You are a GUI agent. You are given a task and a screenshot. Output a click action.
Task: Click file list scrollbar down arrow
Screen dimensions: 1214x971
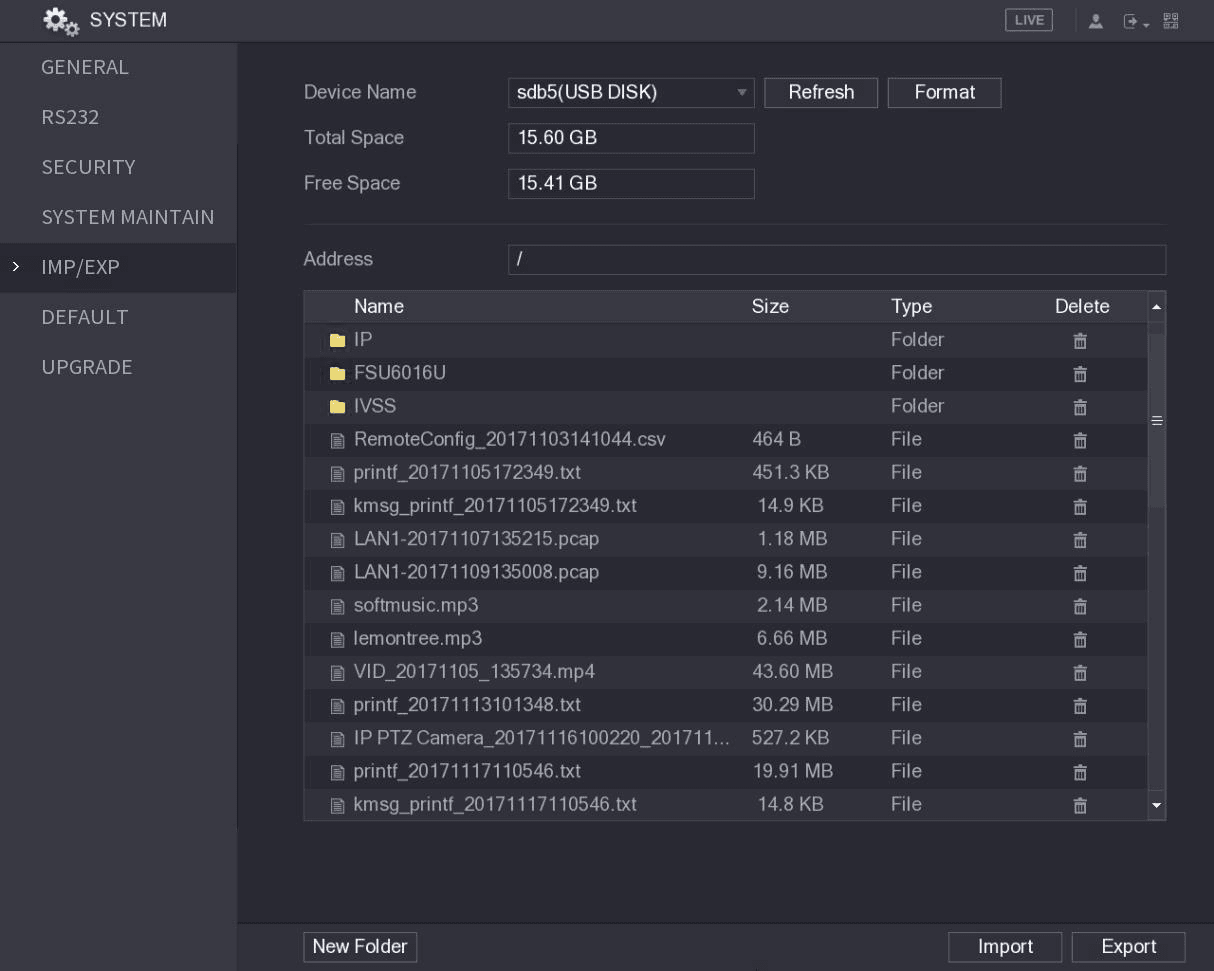(x=1157, y=804)
